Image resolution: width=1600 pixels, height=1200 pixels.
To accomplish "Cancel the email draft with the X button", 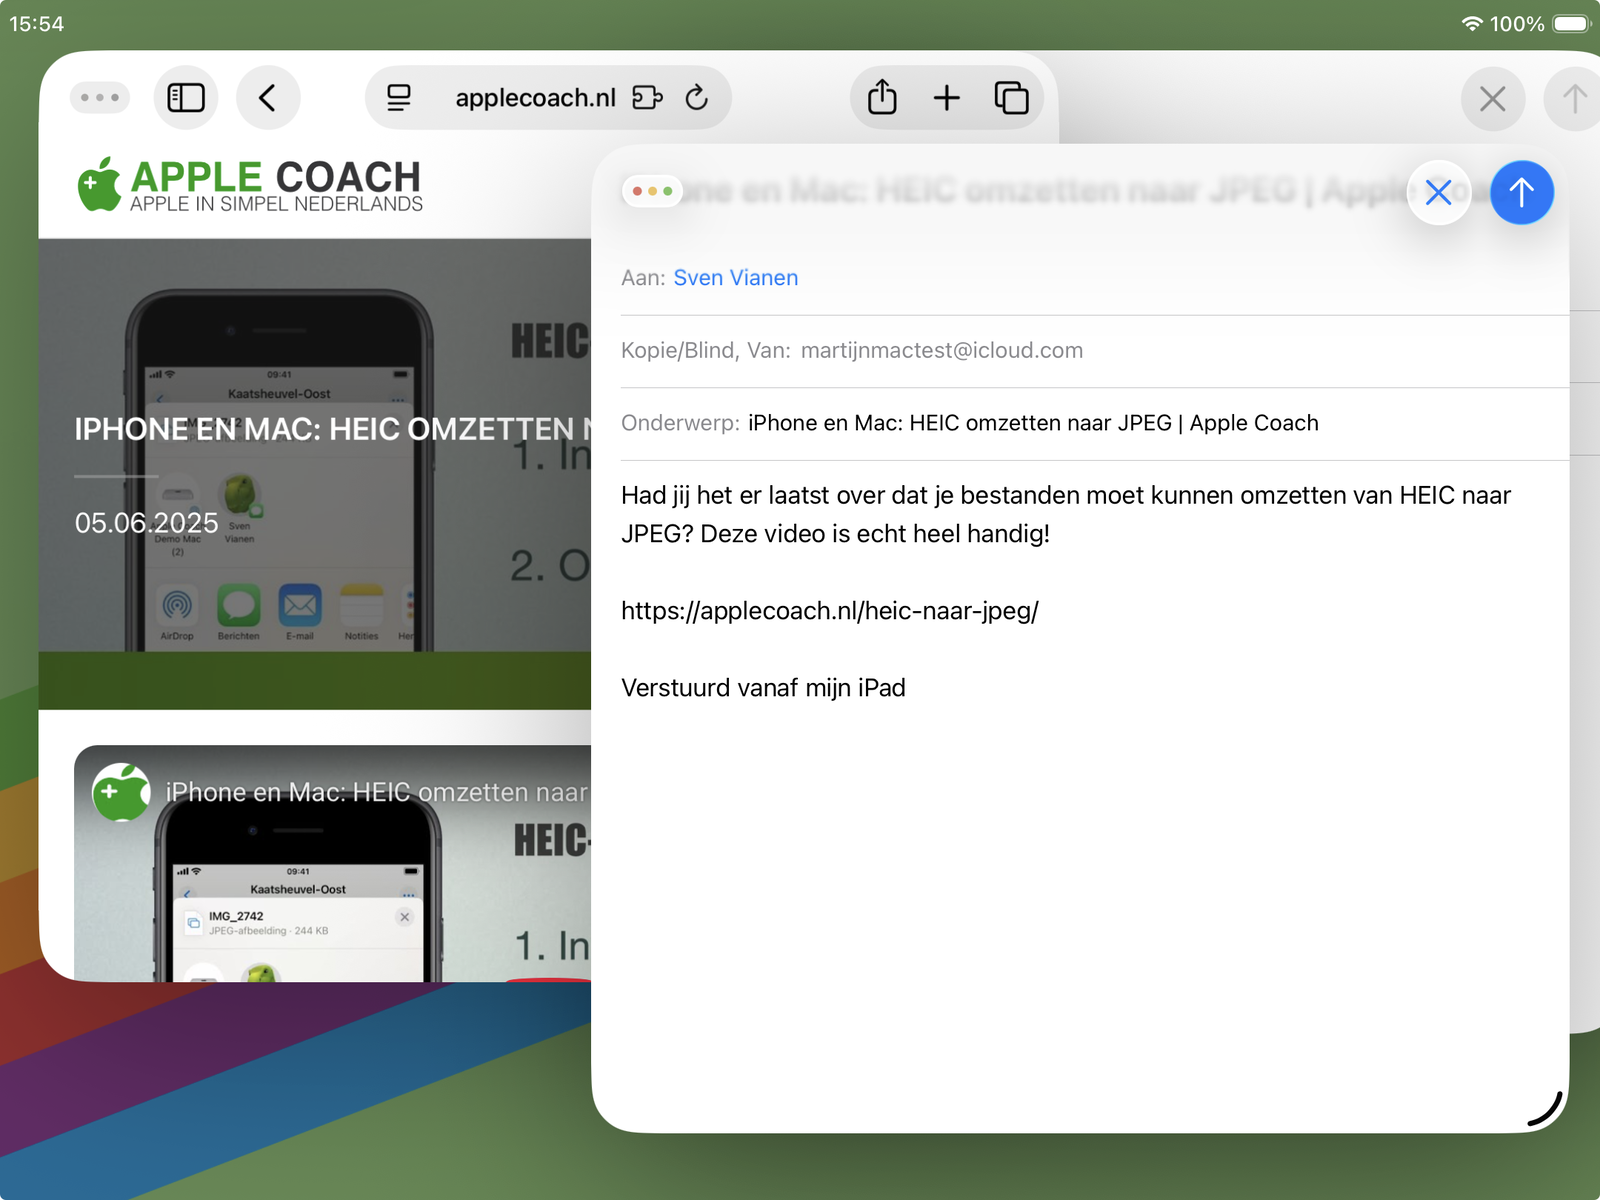I will click(1438, 192).
